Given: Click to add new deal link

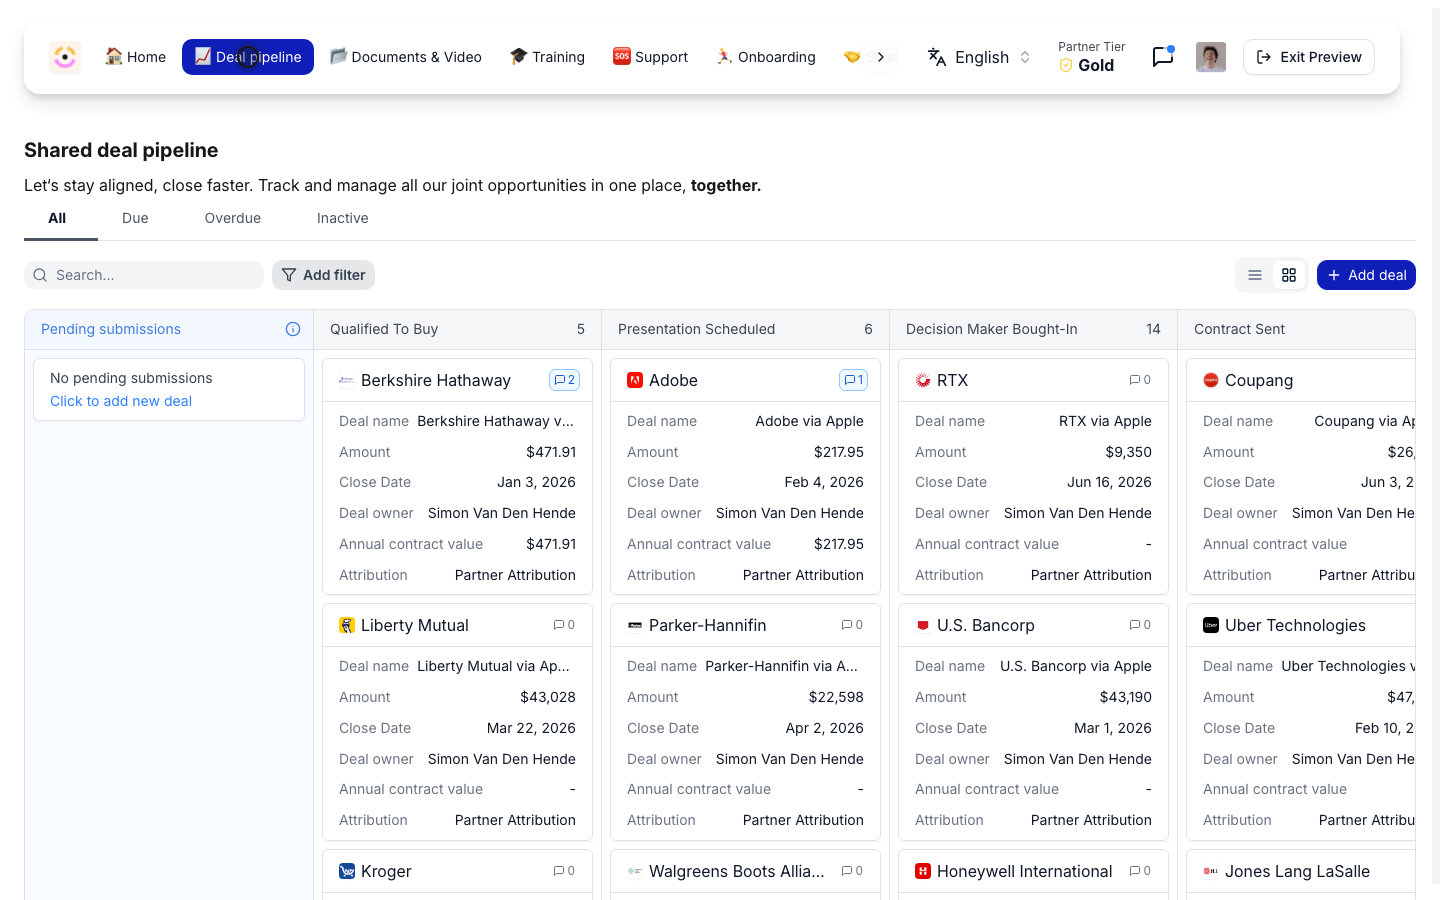Looking at the screenshot, I should 121,401.
